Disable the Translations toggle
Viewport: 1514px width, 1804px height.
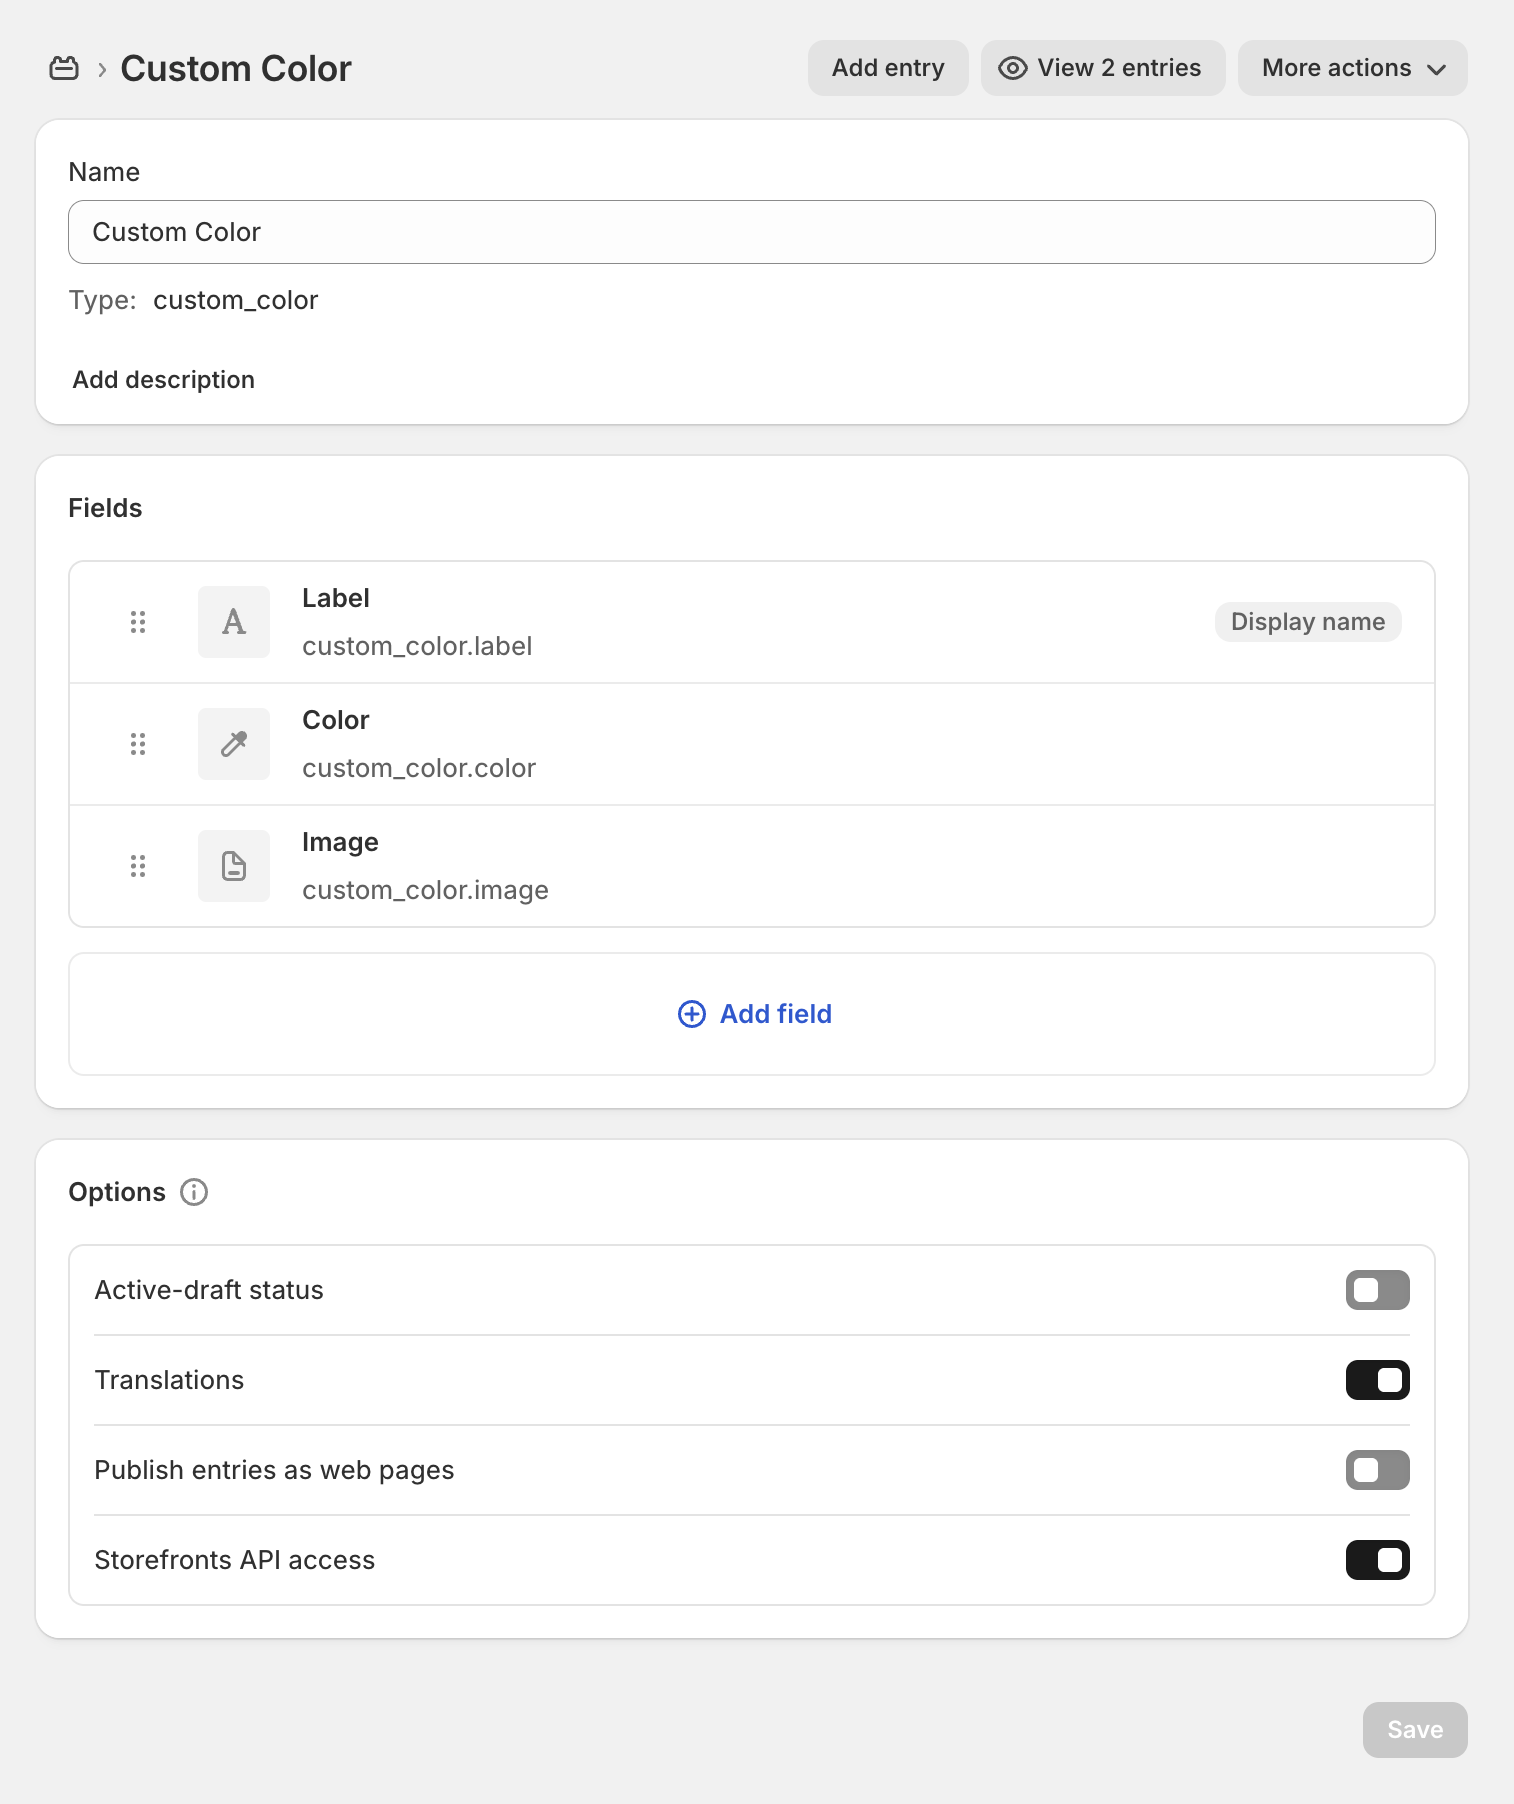point(1377,1380)
